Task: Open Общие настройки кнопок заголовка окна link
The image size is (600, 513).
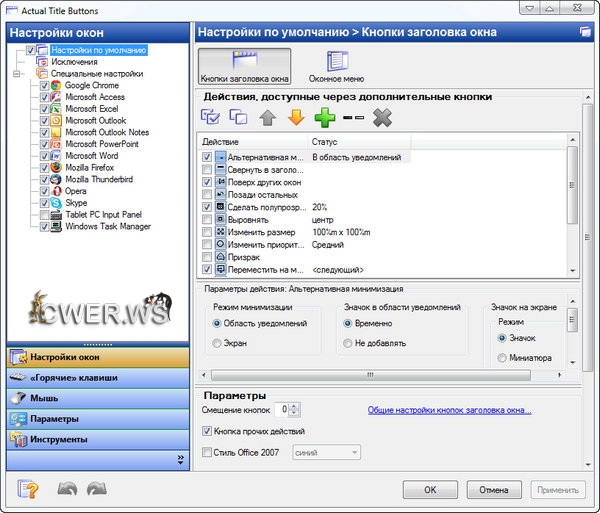Action: pos(449,410)
